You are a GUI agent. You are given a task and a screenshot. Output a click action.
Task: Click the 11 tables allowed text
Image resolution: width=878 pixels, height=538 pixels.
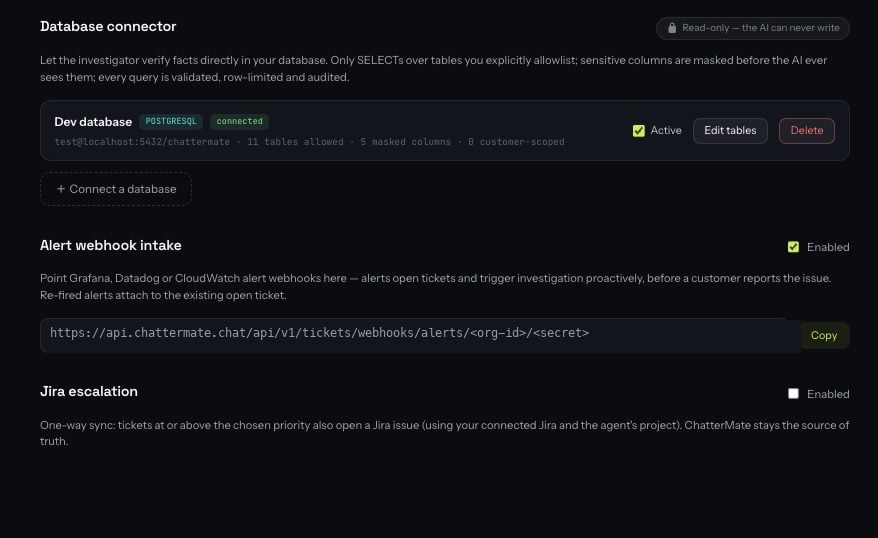click(x=295, y=142)
